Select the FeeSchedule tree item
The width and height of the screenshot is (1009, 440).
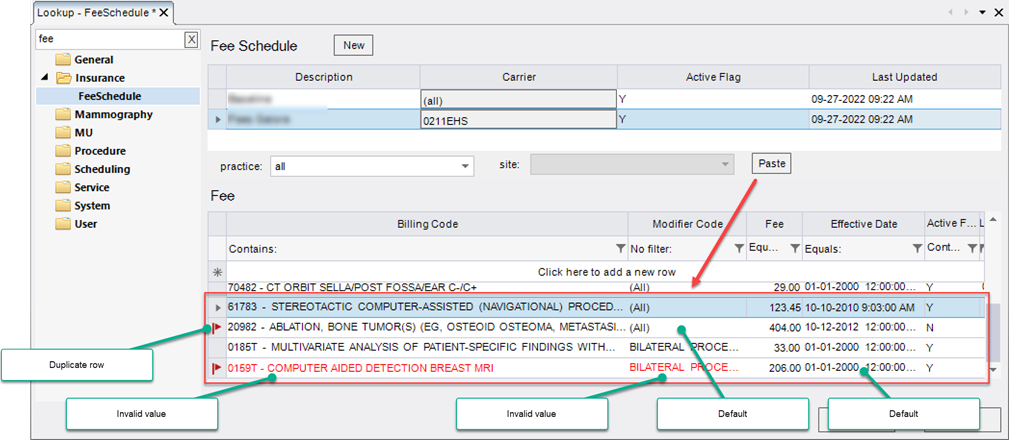tap(109, 96)
